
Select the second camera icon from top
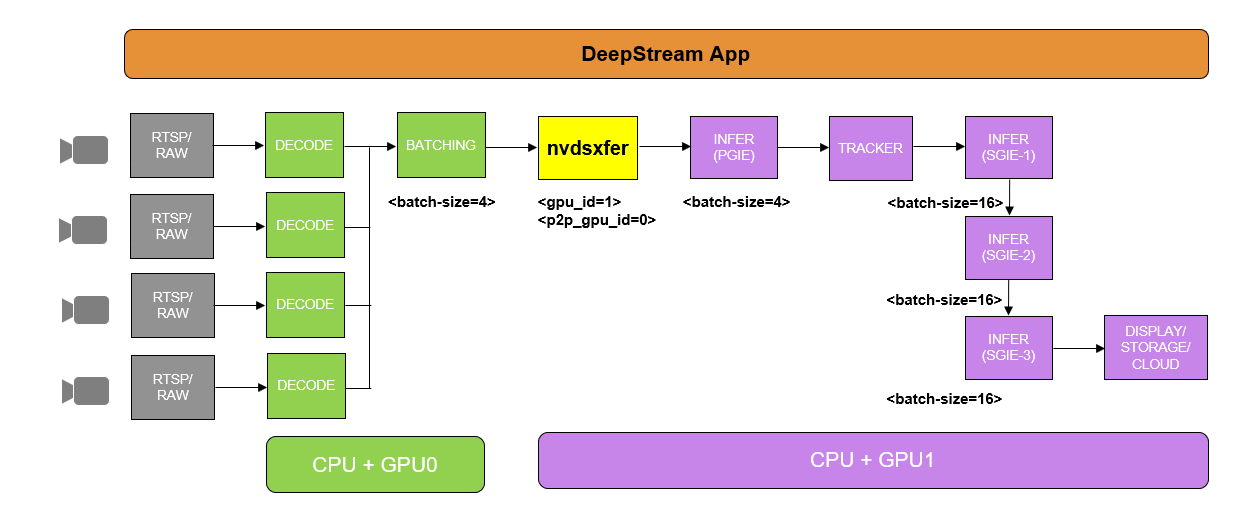click(84, 230)
